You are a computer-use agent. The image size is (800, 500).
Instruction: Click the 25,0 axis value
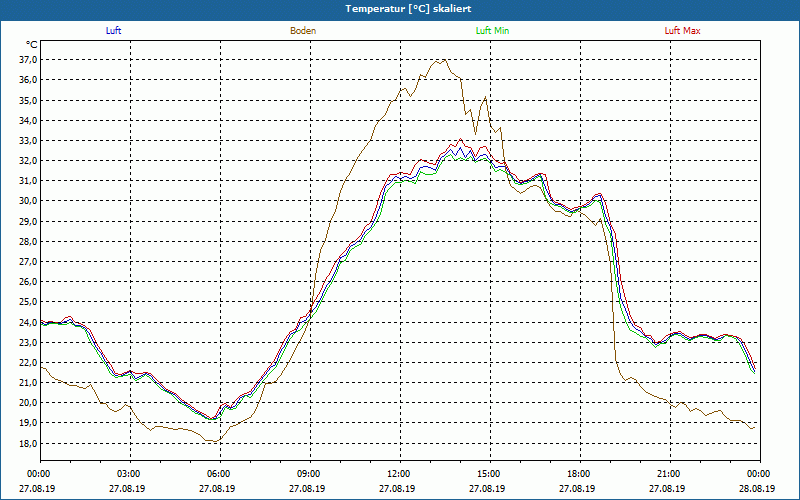coord(28,302)
